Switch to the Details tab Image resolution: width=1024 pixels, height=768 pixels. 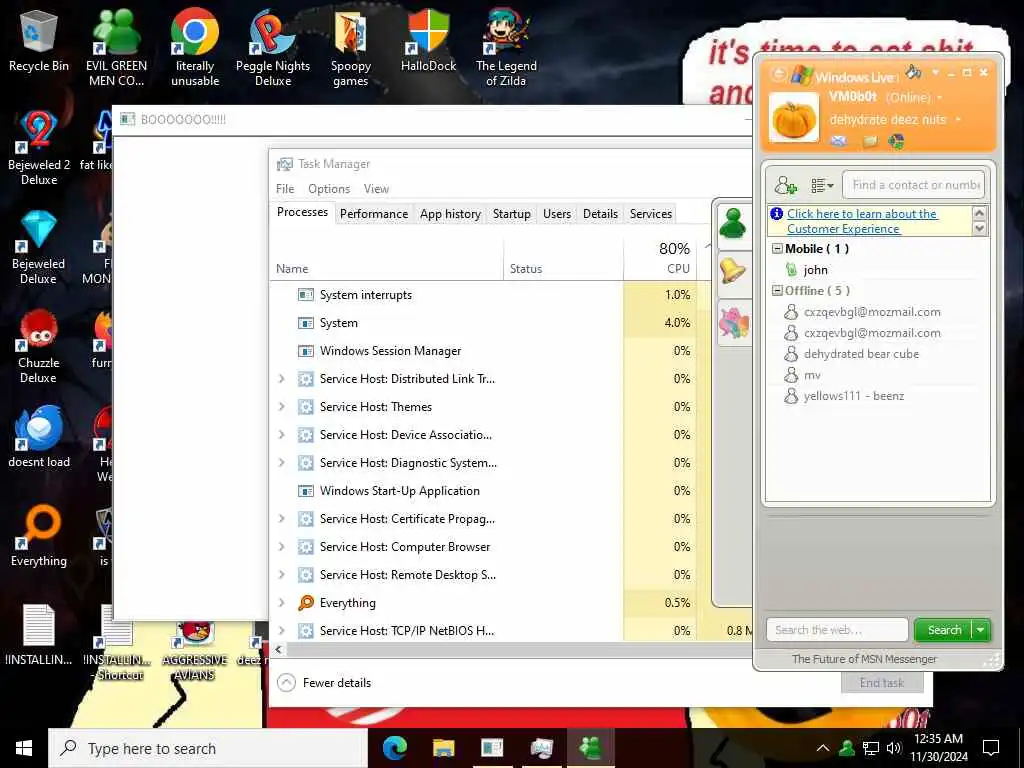point(601,214)
